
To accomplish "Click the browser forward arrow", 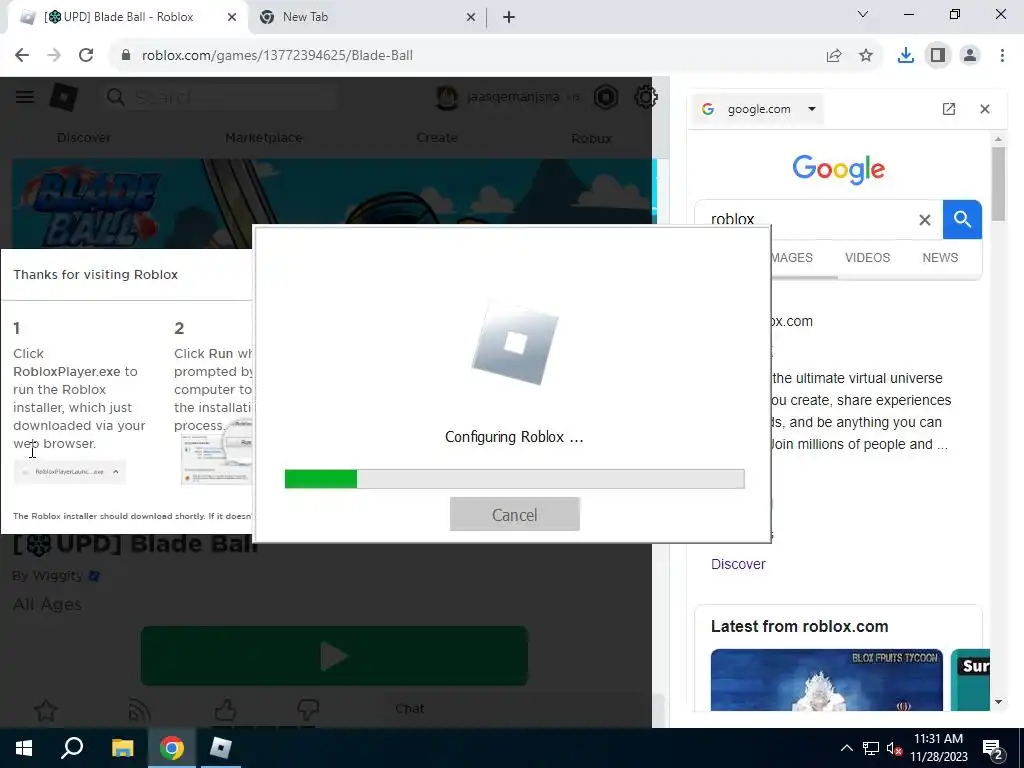I will [54, 56].
